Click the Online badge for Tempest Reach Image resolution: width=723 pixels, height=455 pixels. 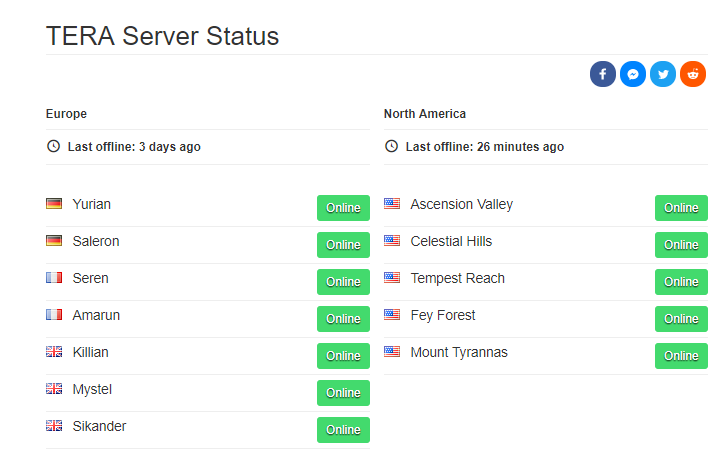tap(681, 282)
